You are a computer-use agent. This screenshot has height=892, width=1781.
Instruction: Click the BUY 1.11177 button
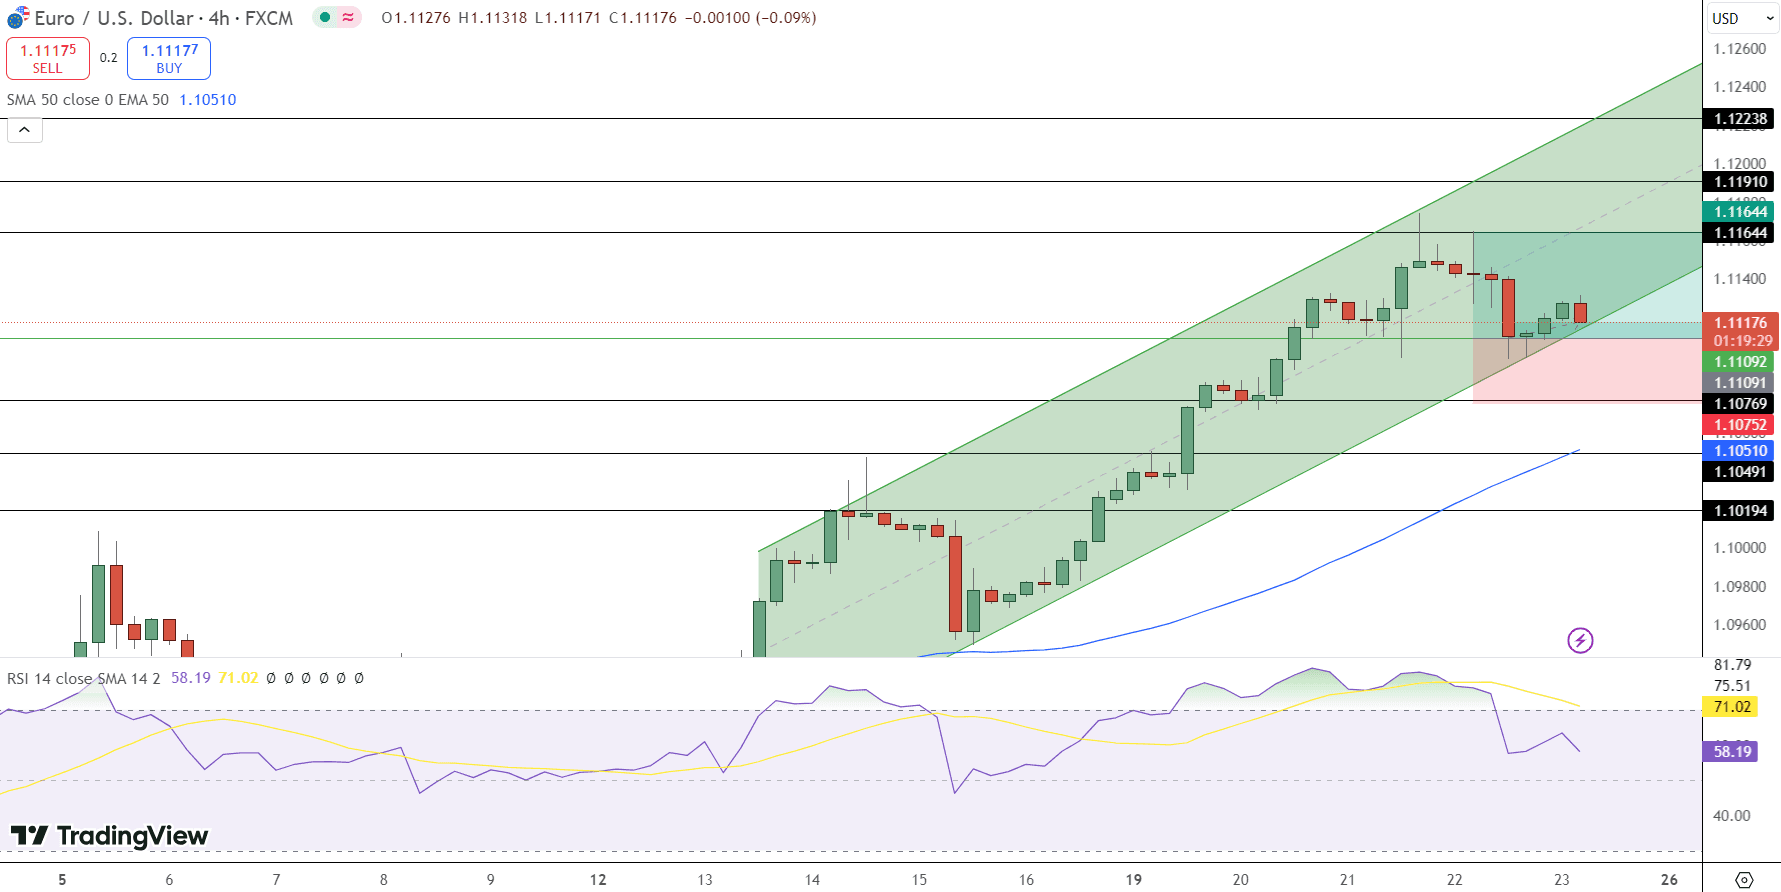(x=169, y=58)
